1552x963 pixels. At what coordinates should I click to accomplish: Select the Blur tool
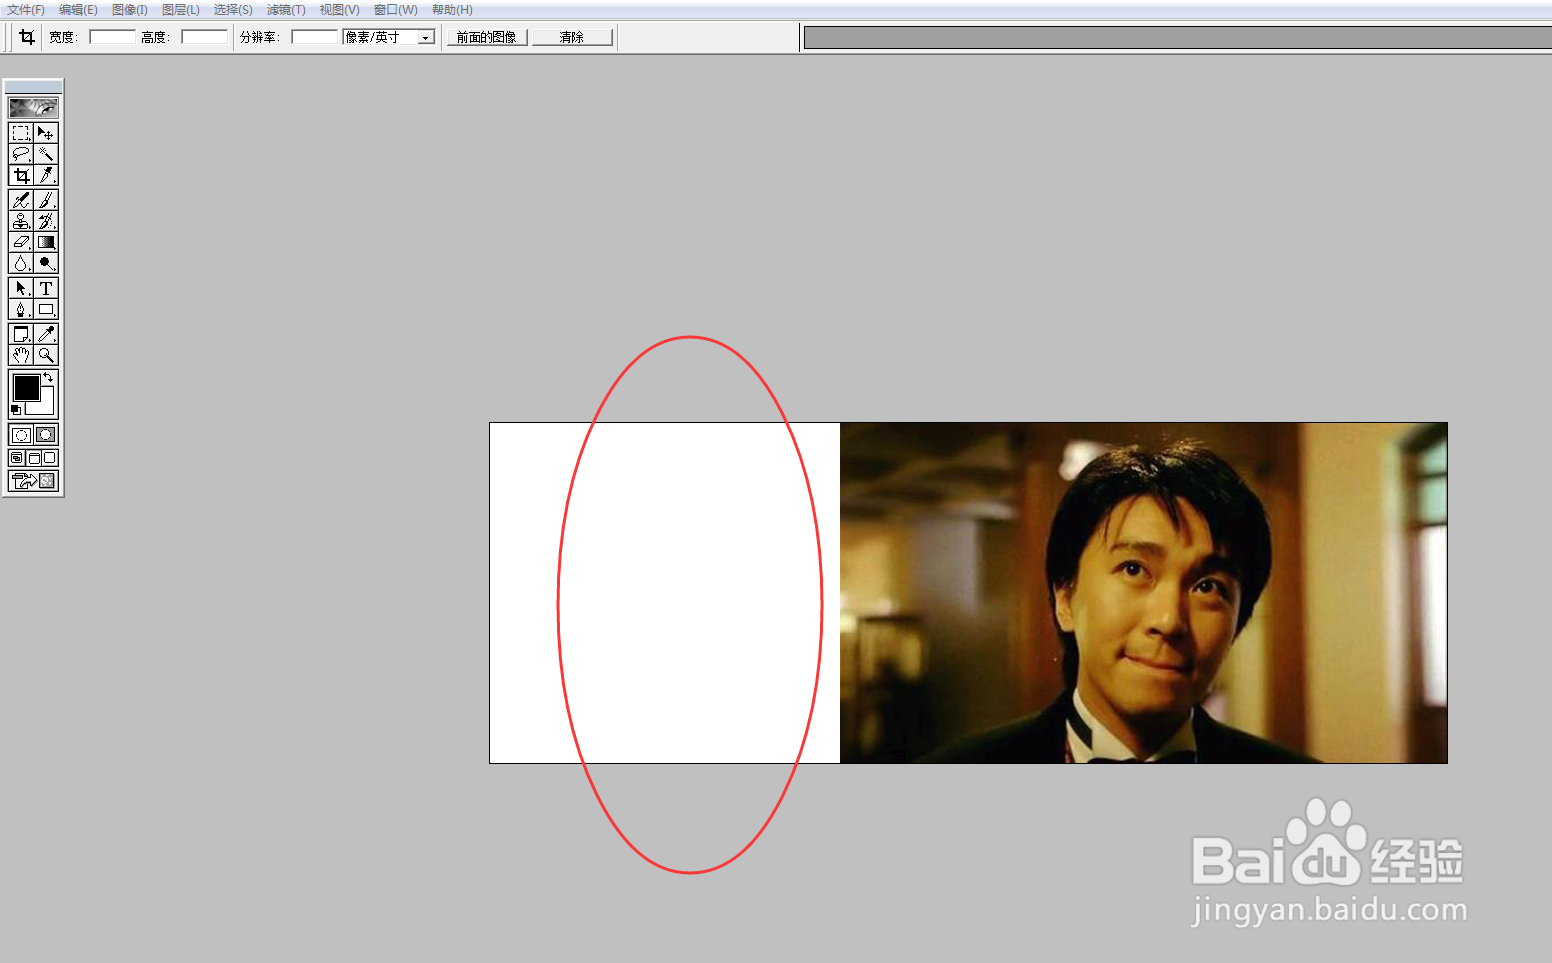click(x=21, y=263)
